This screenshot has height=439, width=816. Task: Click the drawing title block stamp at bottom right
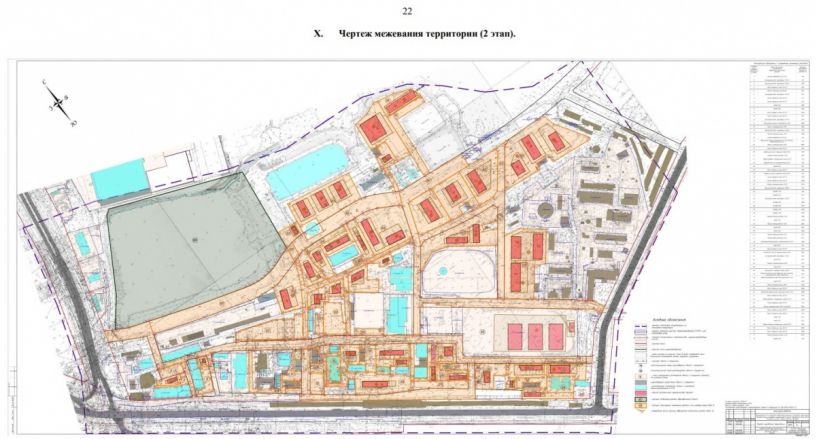tap(766, 420)
